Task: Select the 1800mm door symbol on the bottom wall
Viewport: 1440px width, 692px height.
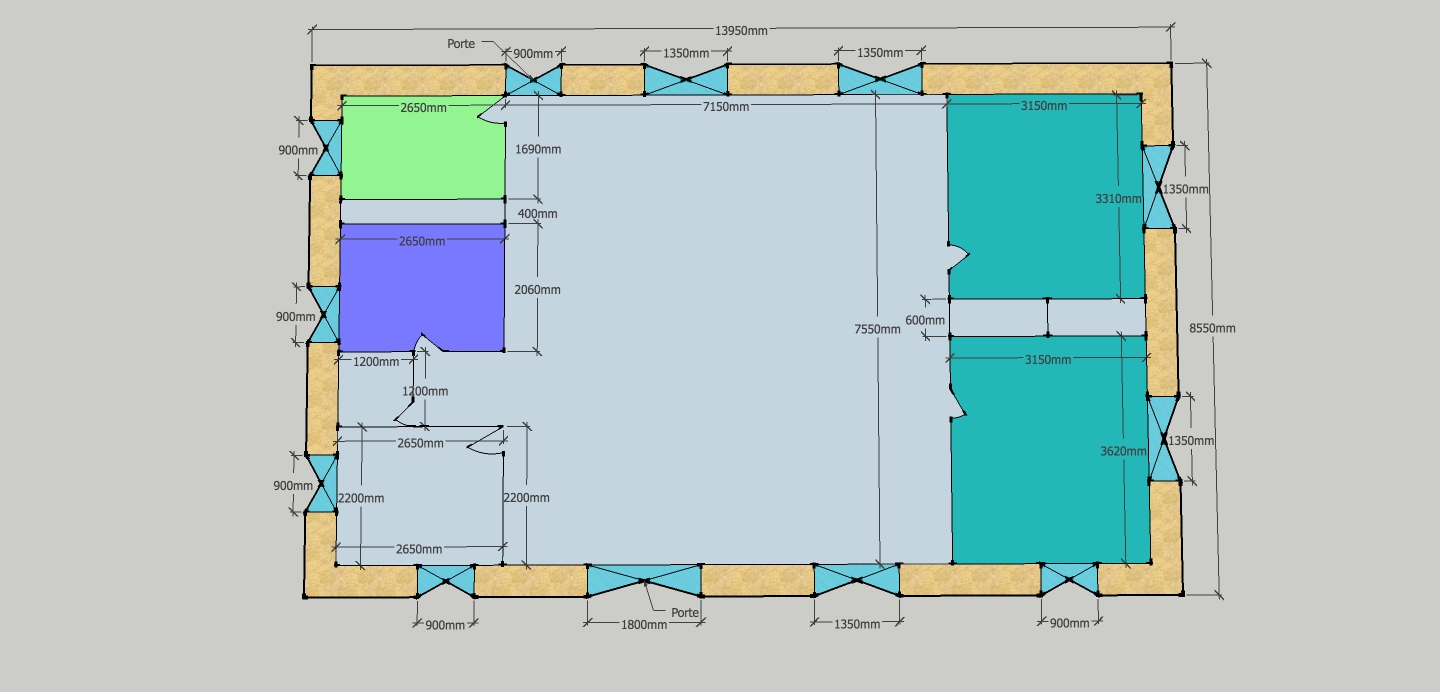Action: coord(644,580)
